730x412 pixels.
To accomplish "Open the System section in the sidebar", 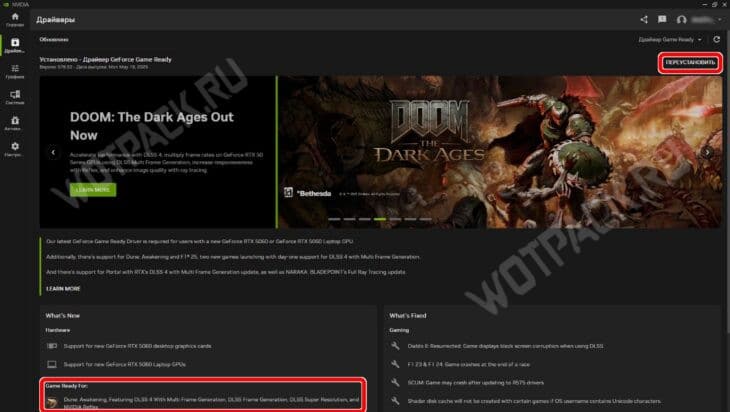I will 15,97.
